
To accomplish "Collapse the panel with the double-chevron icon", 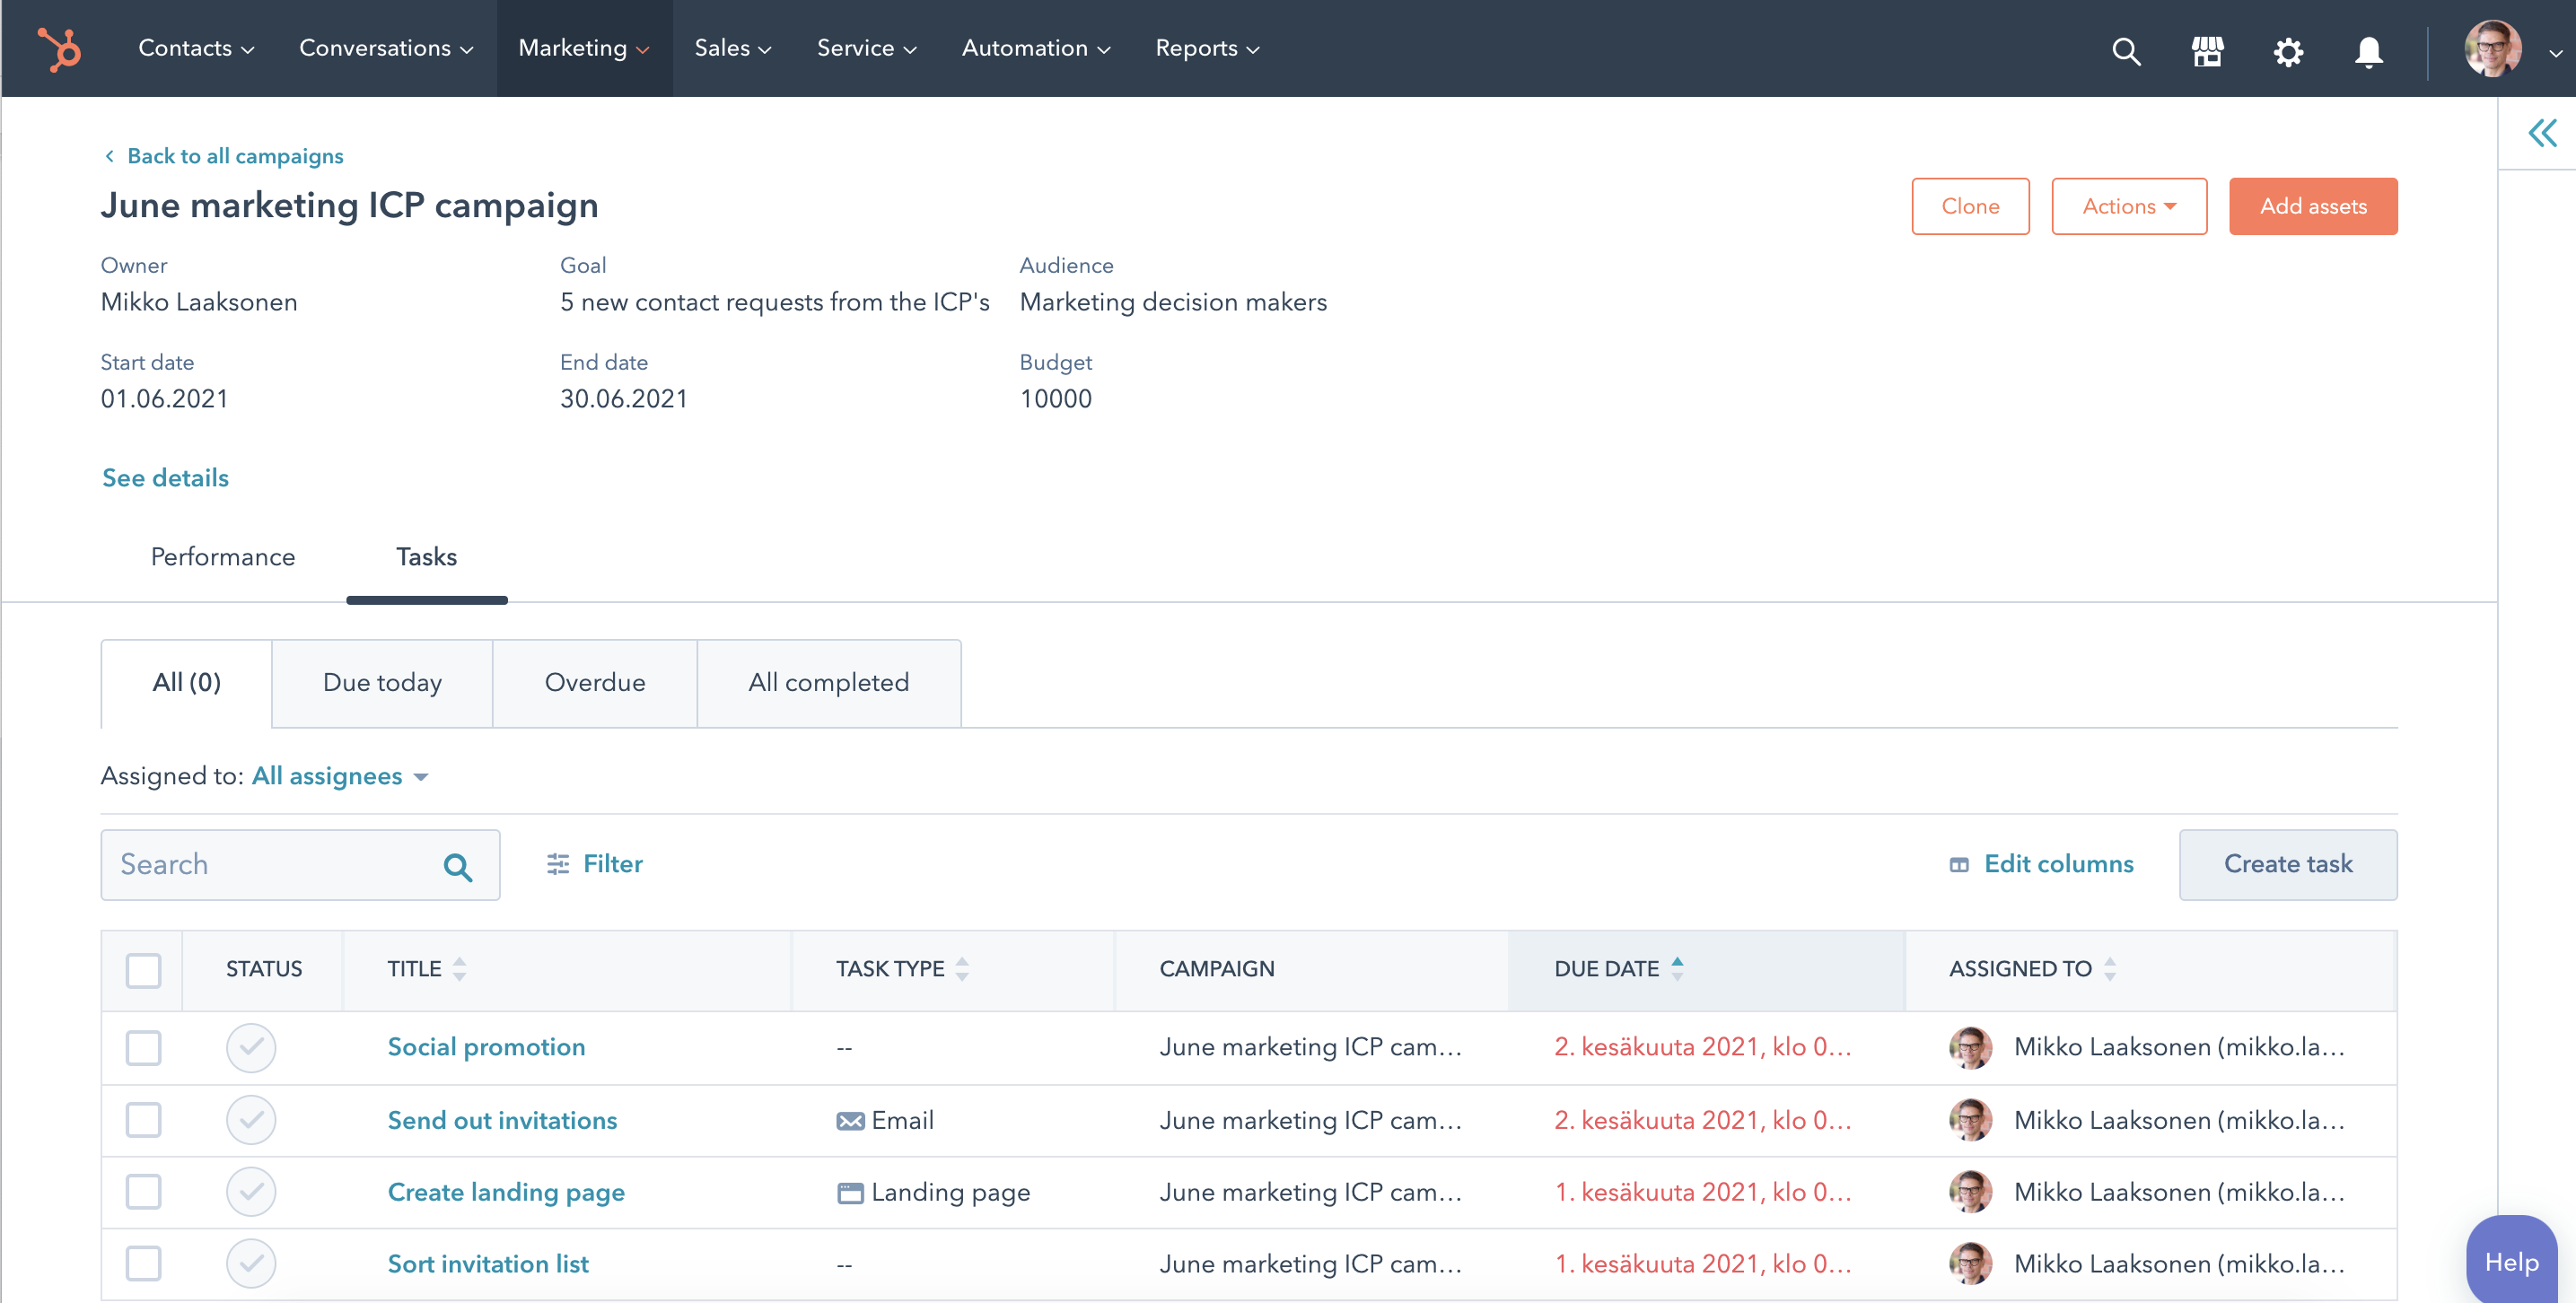I will 2541,131.
